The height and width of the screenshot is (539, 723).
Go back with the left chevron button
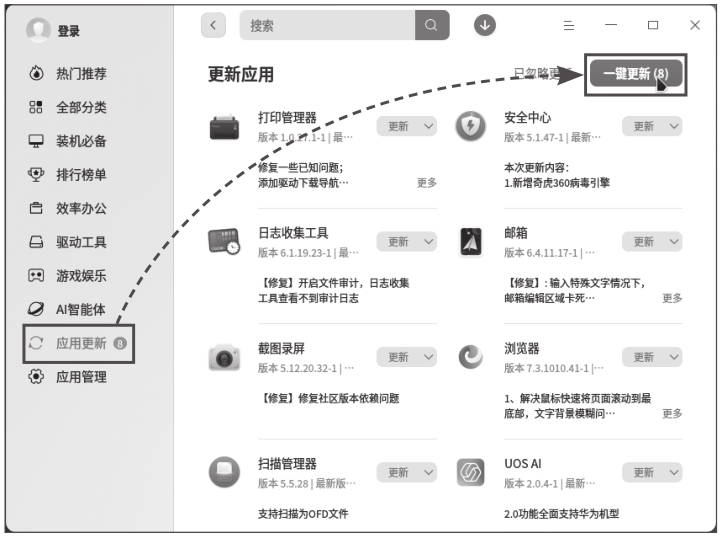pos(213,25)
